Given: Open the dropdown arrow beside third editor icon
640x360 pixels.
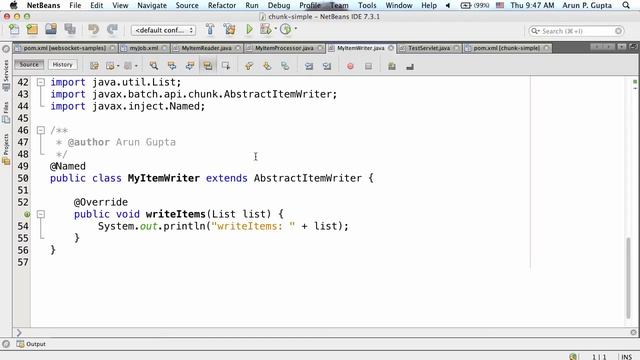Looking at the screenshot, I should [x=136, y=66].
